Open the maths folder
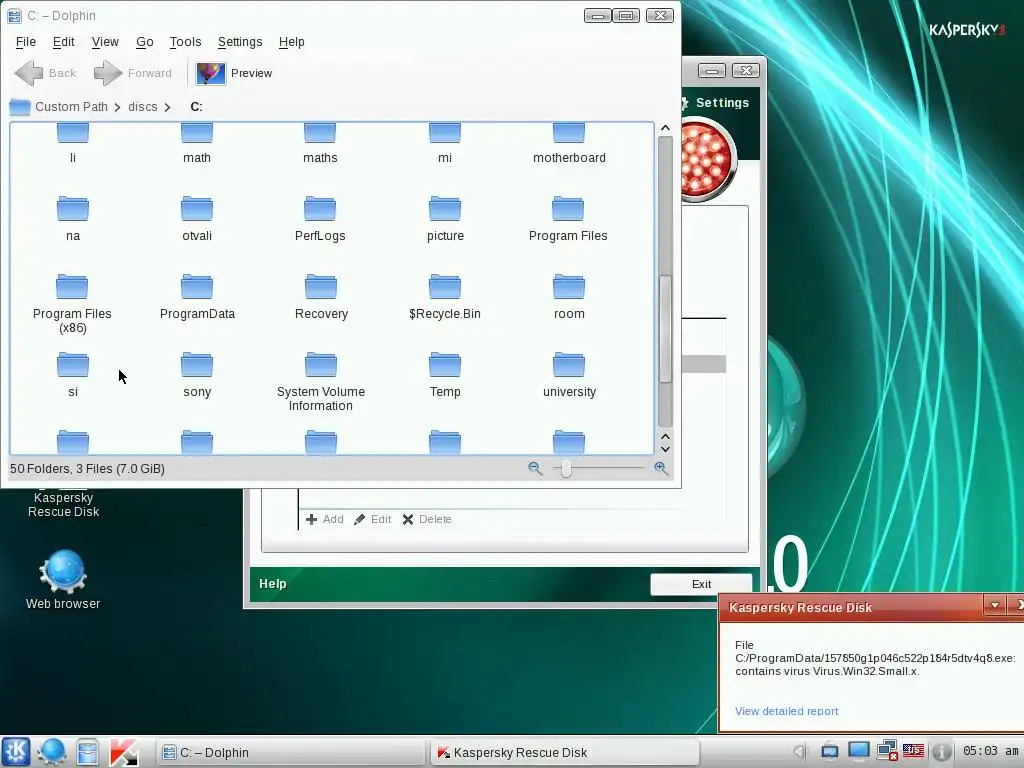 click(320, 144)
